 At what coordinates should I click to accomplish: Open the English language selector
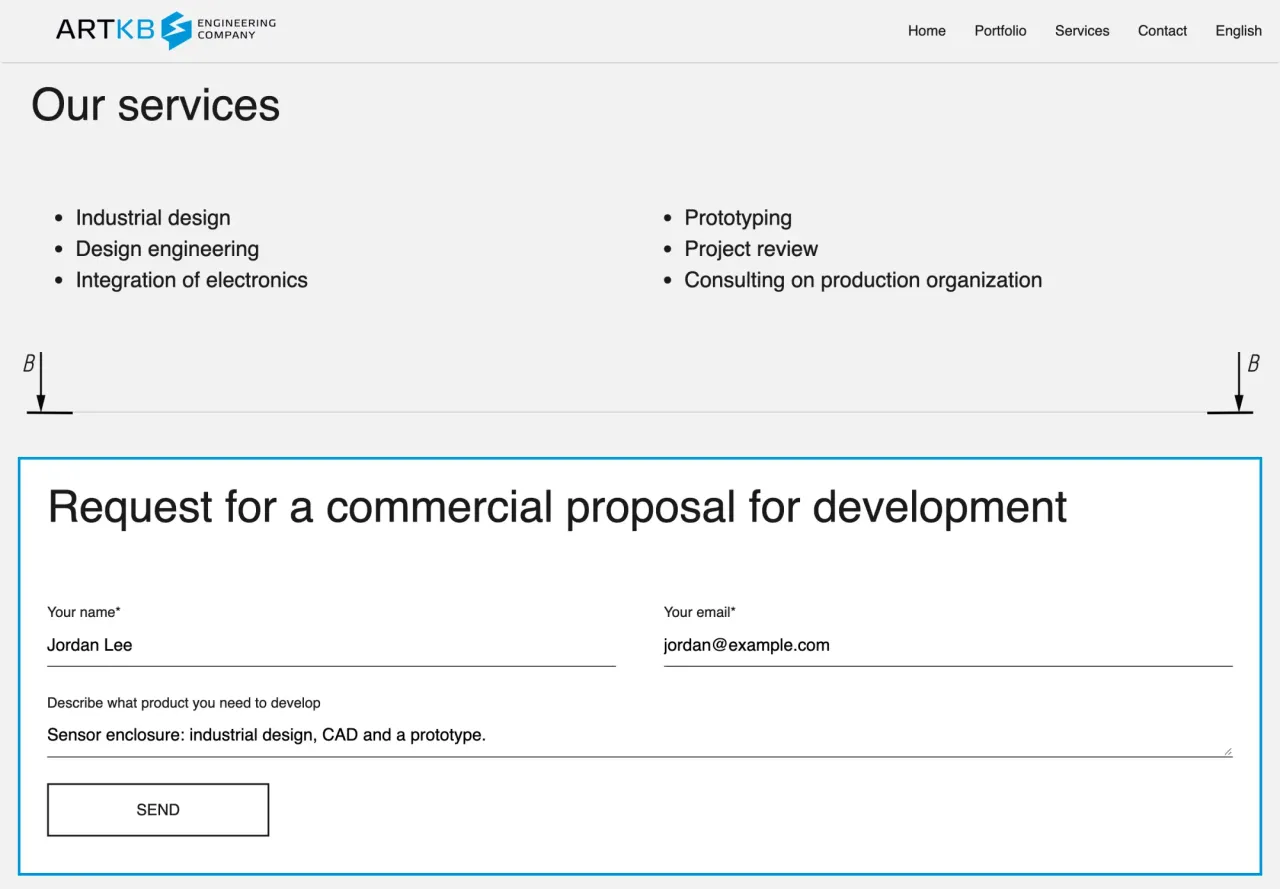(x=1238, y=31)
